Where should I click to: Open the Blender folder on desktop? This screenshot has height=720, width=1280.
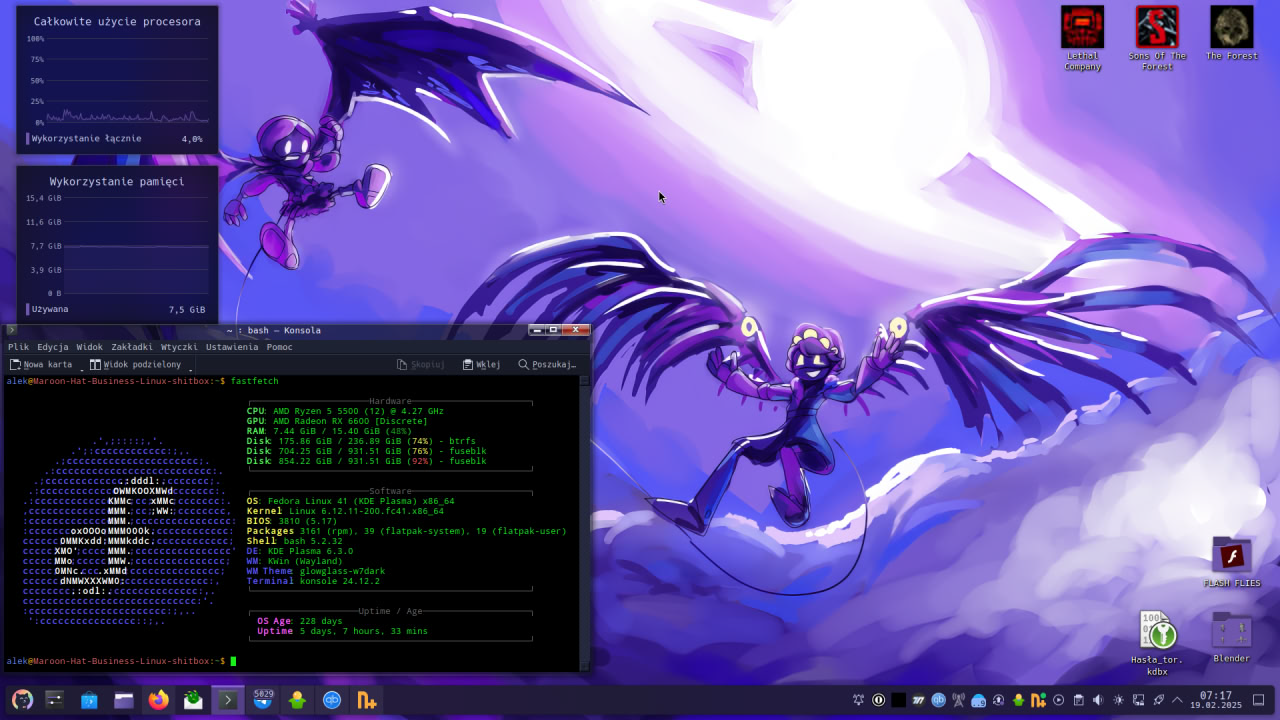[1231, 637]
